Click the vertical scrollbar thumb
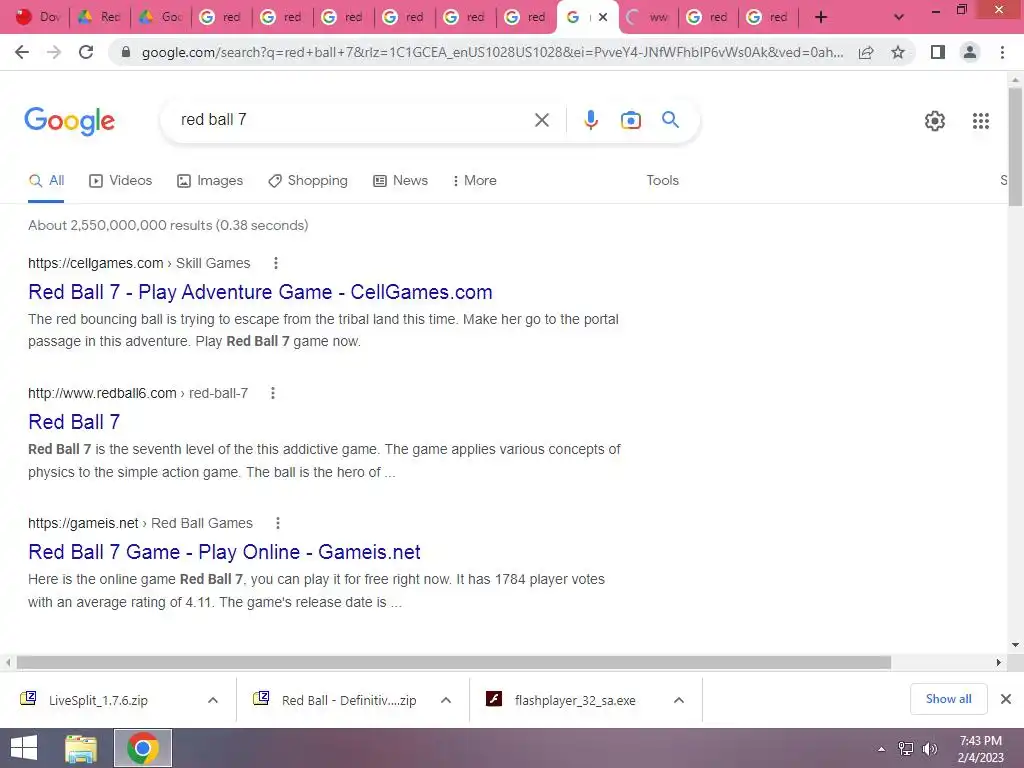Viewport: 1024px width, 768px height. [1015, 147]
